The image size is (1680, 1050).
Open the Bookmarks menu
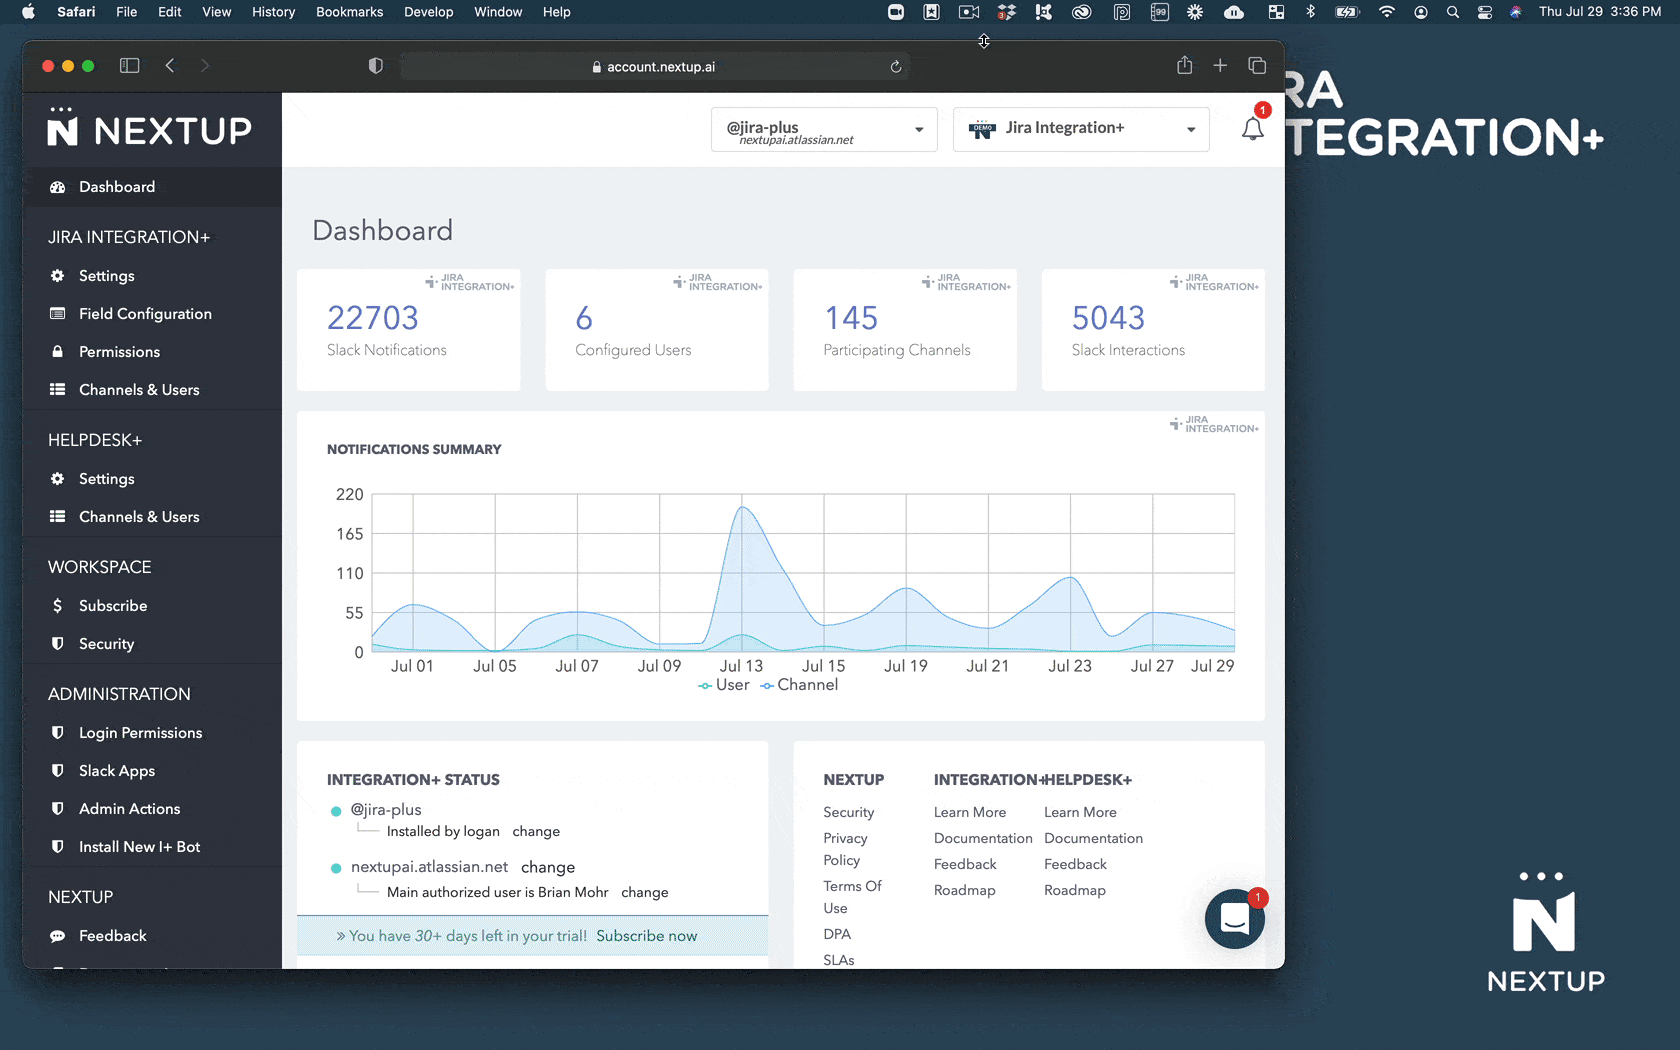pos(349,12)
